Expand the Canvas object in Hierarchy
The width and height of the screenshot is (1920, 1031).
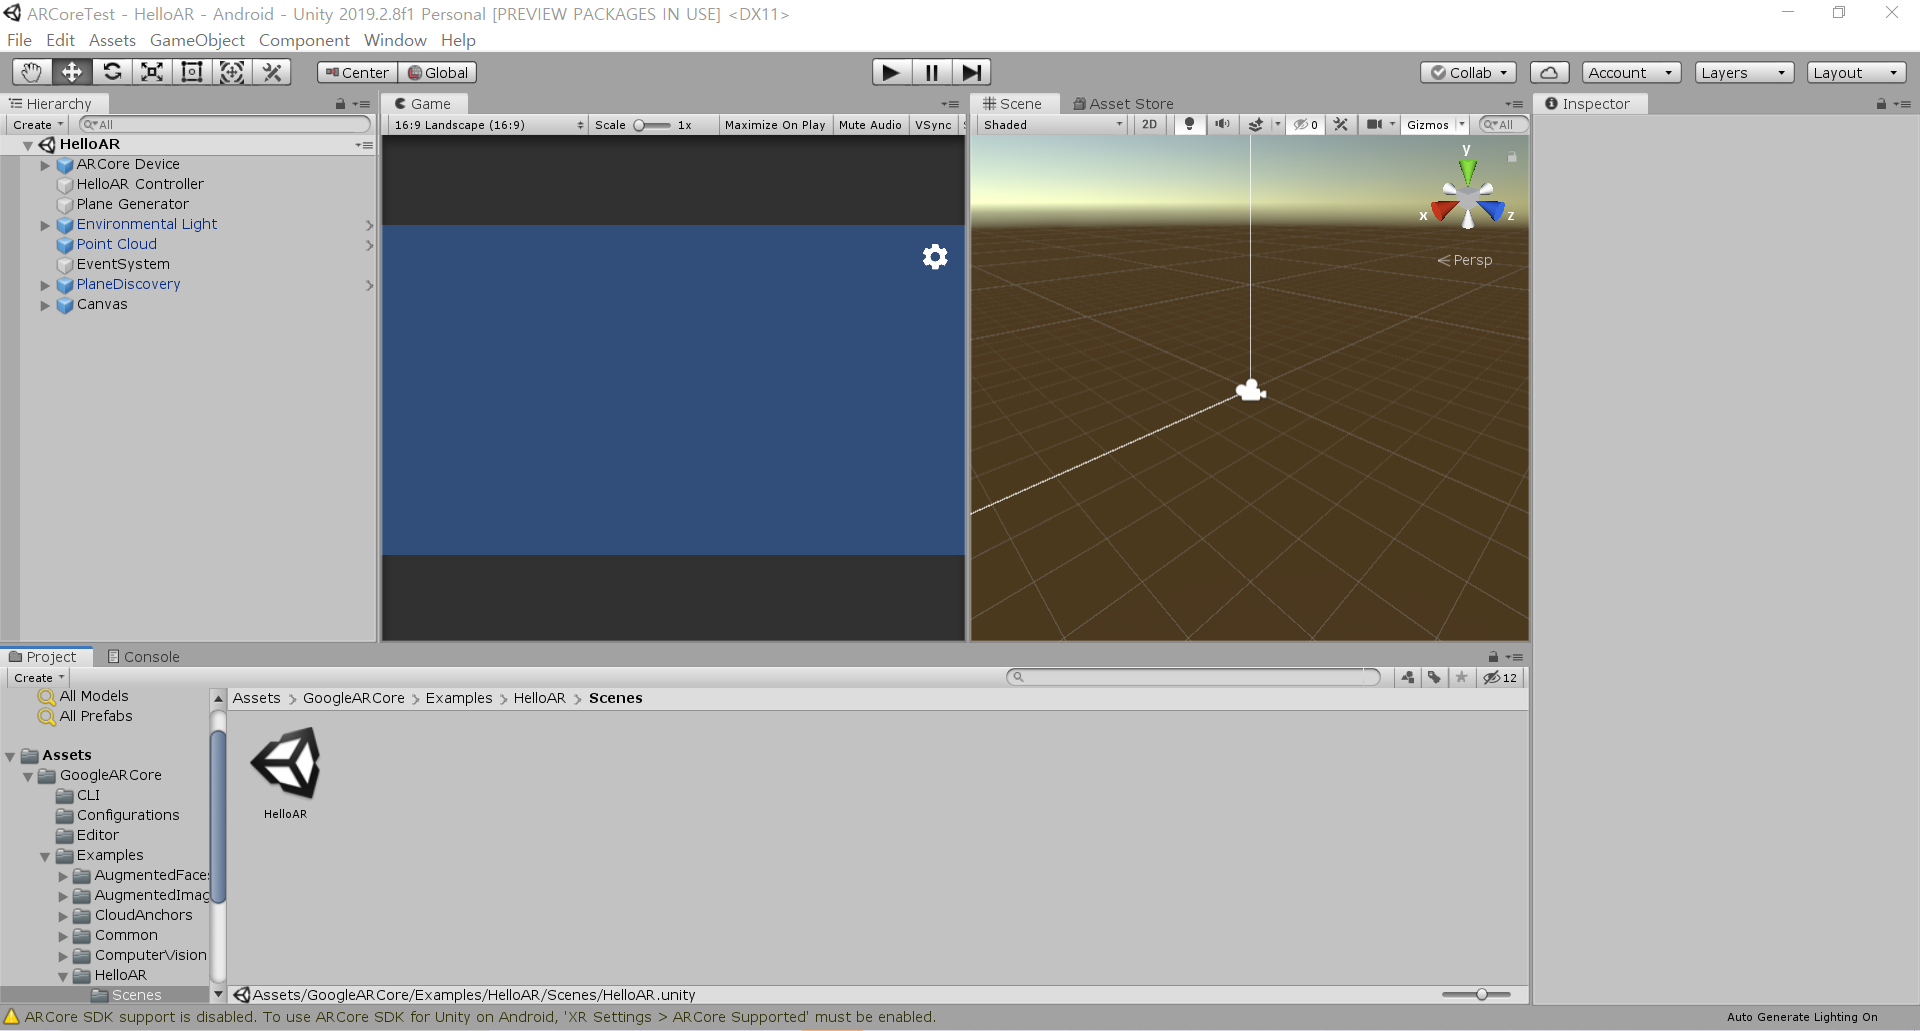point(45,305)
